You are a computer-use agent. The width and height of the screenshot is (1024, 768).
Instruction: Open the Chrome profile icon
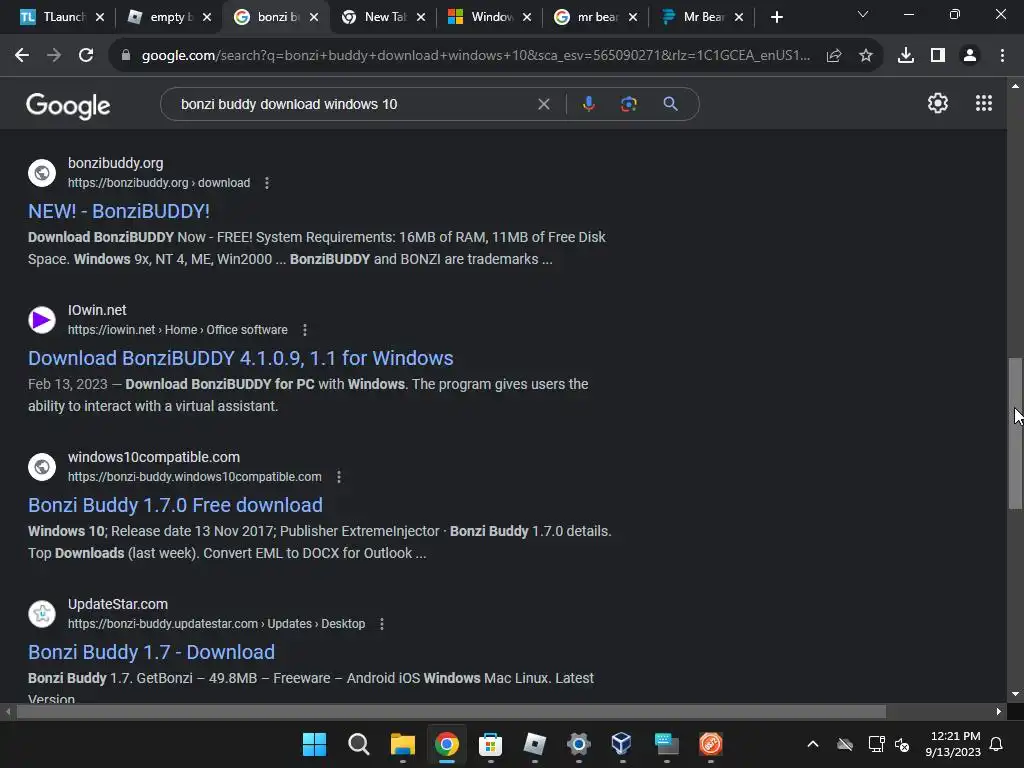[970, 56]
